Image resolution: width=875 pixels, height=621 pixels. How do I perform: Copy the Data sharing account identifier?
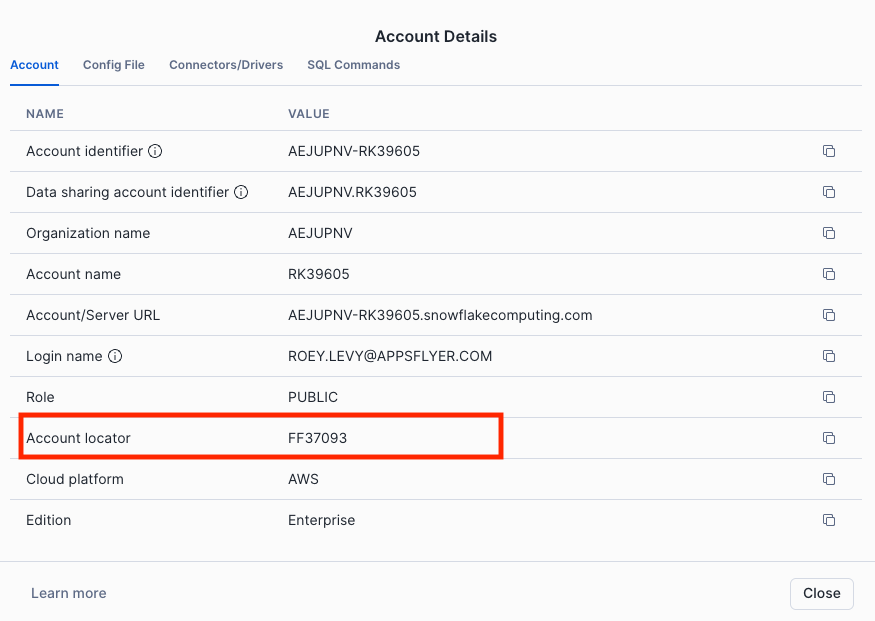click(x=828, y=192)
